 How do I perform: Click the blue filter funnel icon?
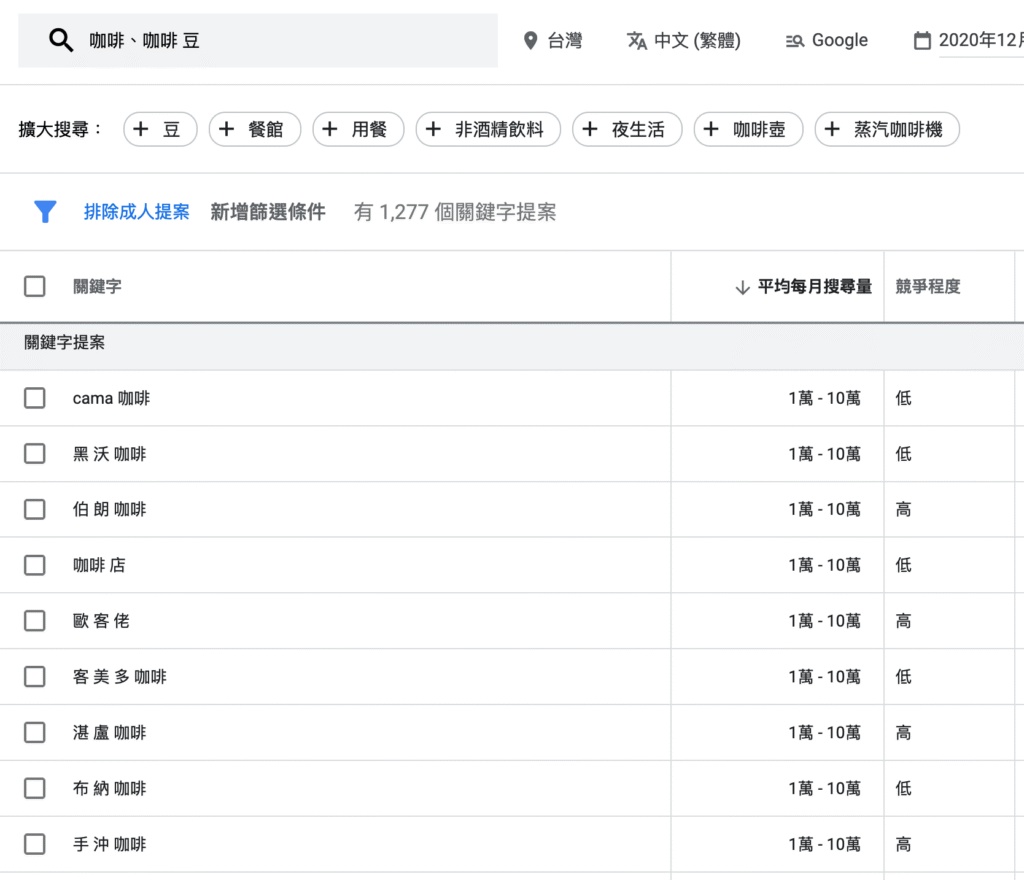[45, 212]
